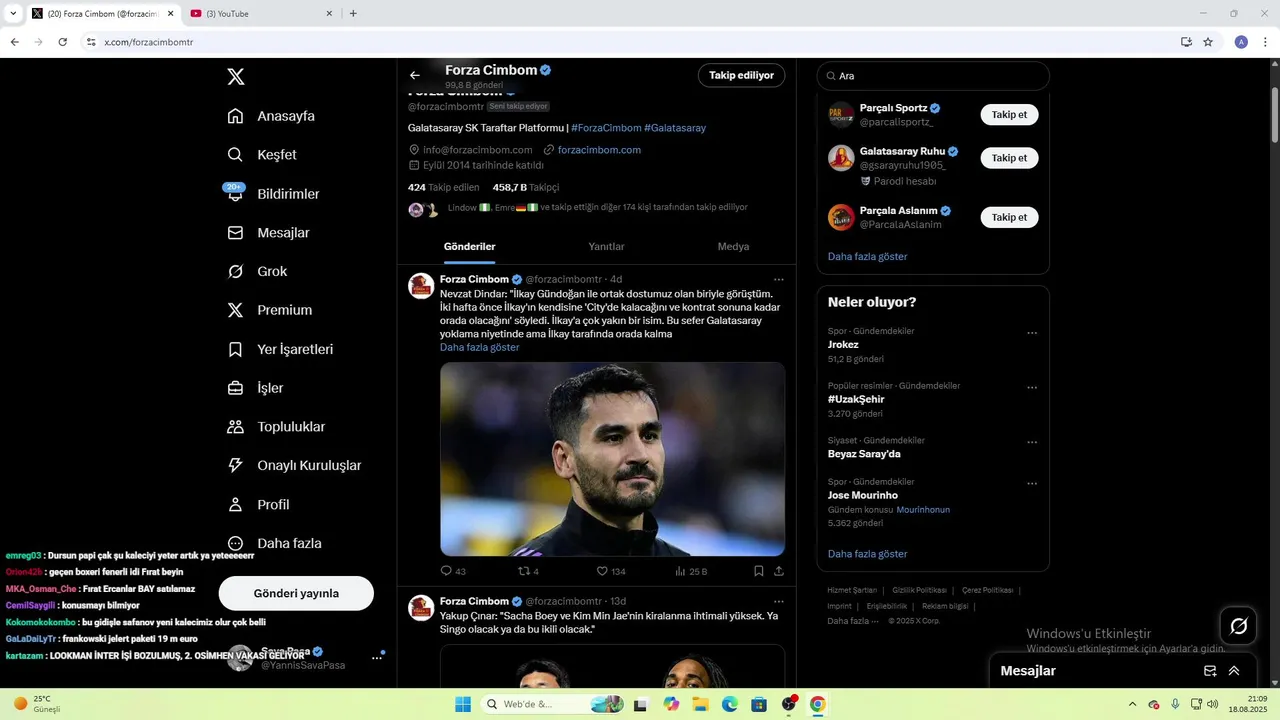This screenshot has height=720, width=1280.
Task: Follow Parçala Aslanım account
Action: coord(1009,217)
